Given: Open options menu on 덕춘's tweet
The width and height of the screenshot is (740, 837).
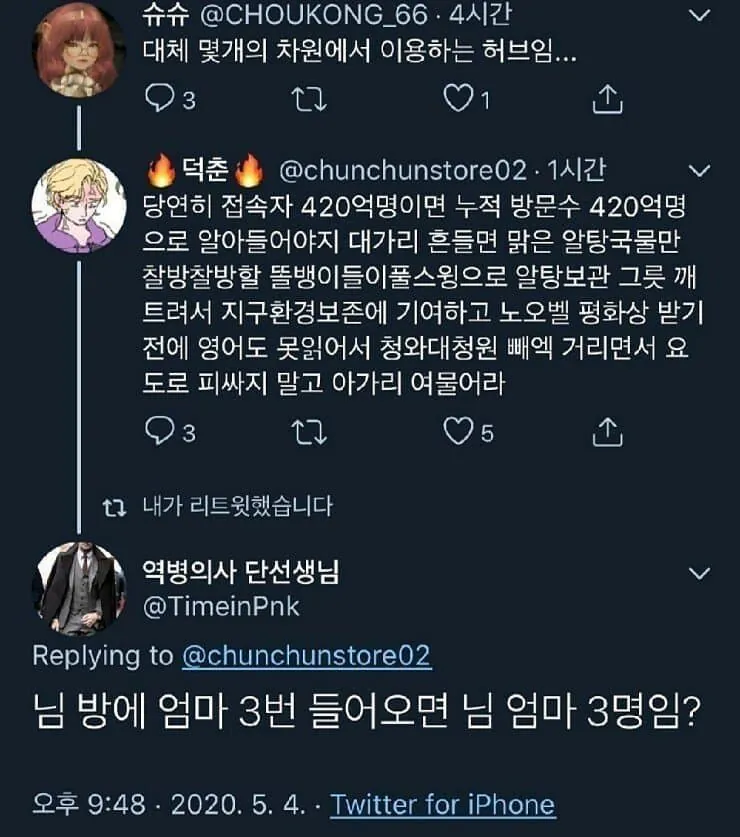Looking at the screenshot, I should [697, 170].
